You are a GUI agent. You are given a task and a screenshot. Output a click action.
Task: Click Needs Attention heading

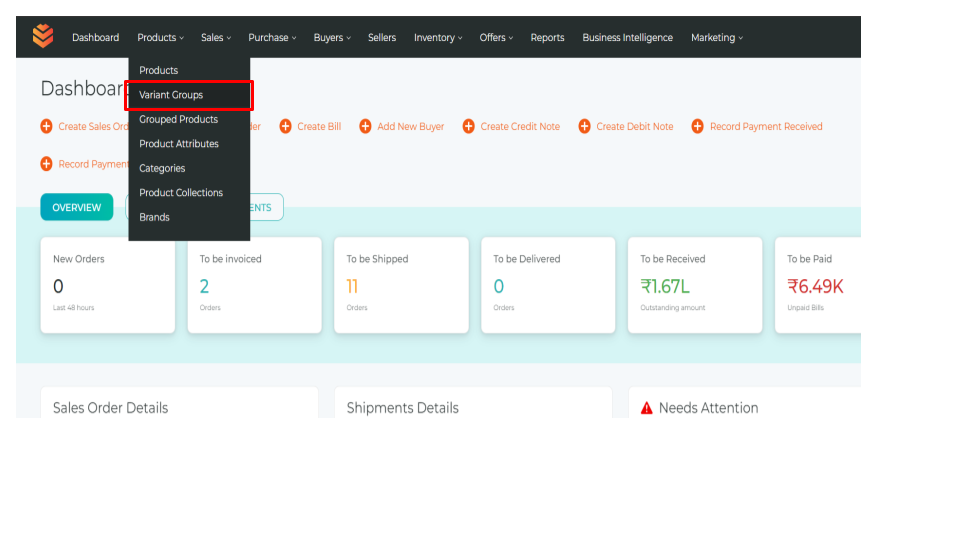[x=708, y=408]
